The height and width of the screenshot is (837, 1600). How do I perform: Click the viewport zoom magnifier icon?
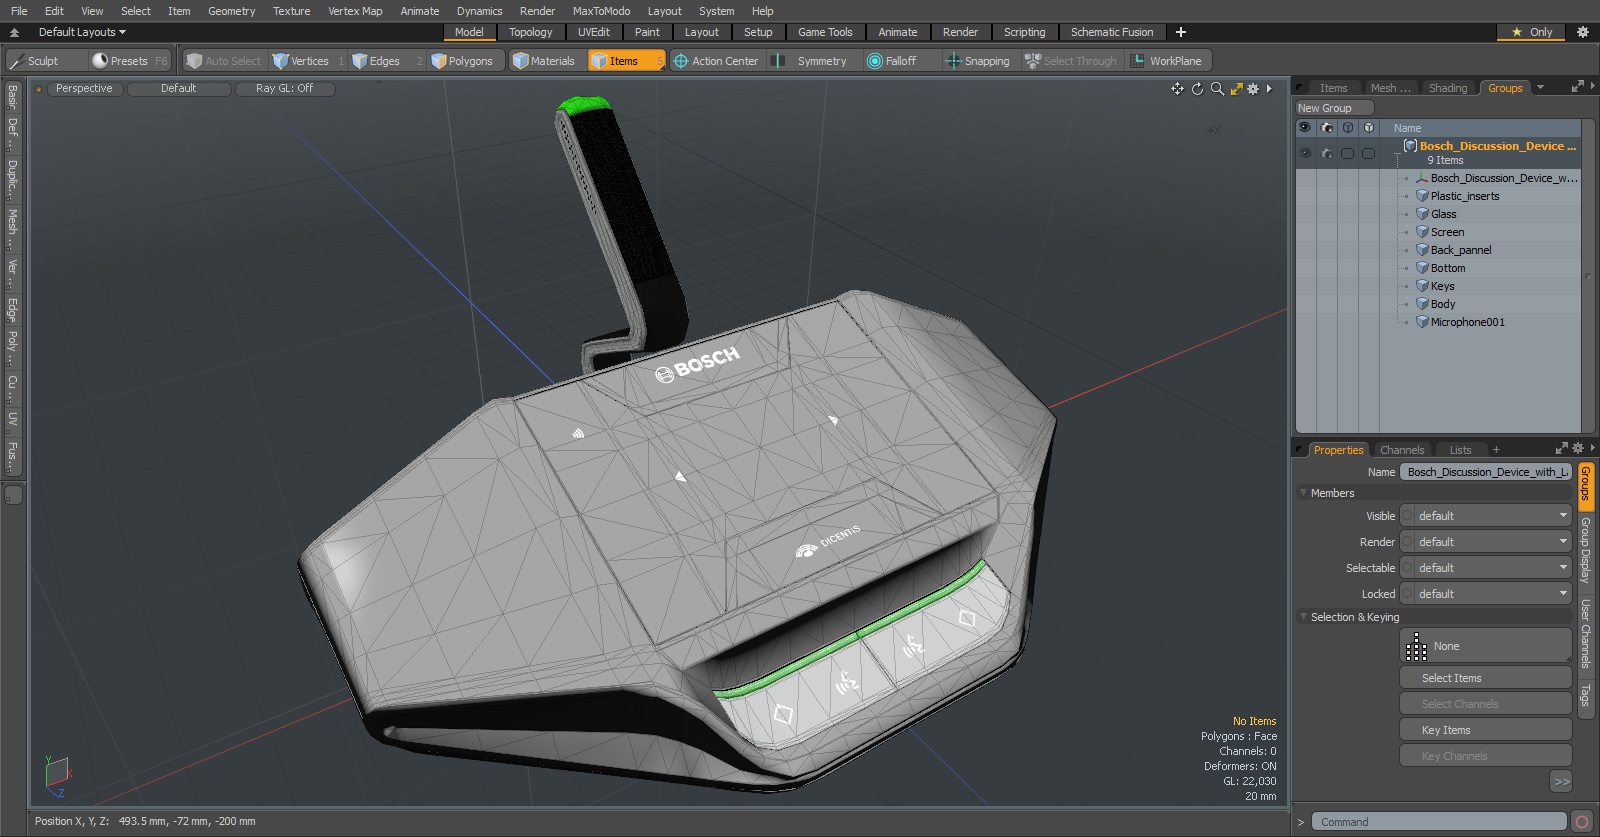(x=1217, y=89)
